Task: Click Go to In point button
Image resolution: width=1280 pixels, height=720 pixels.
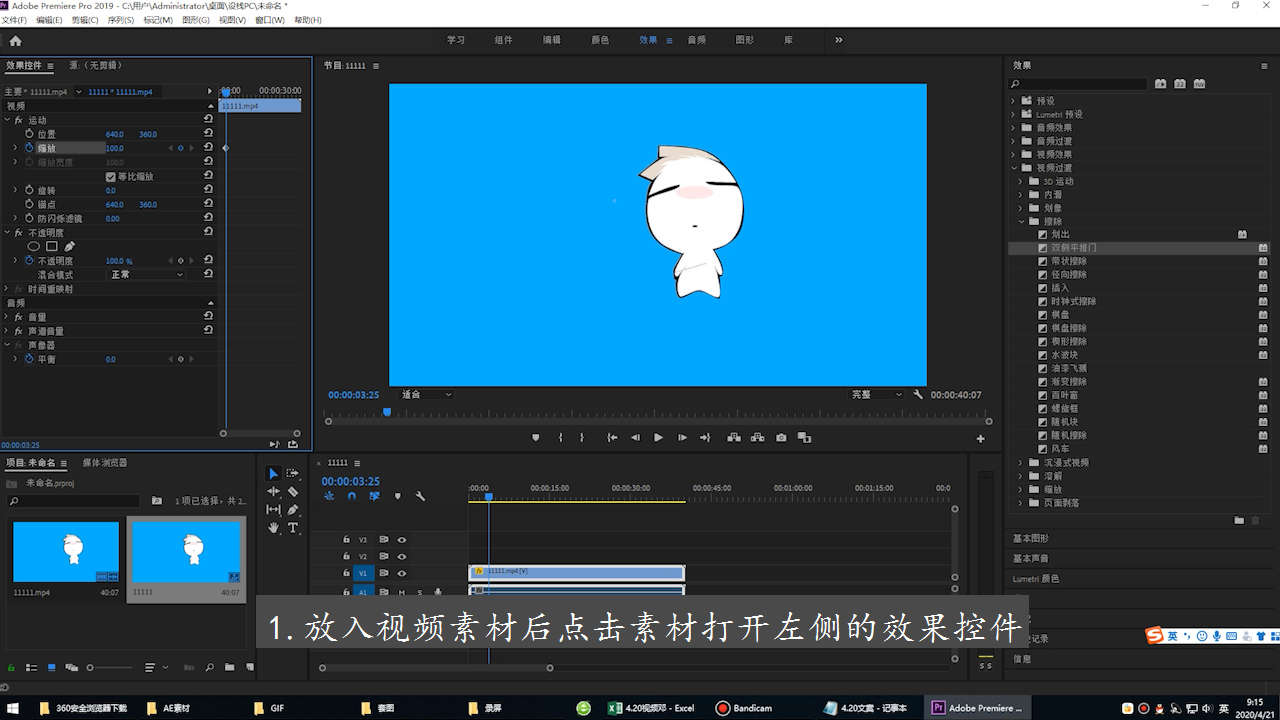Action: point(612,437)
